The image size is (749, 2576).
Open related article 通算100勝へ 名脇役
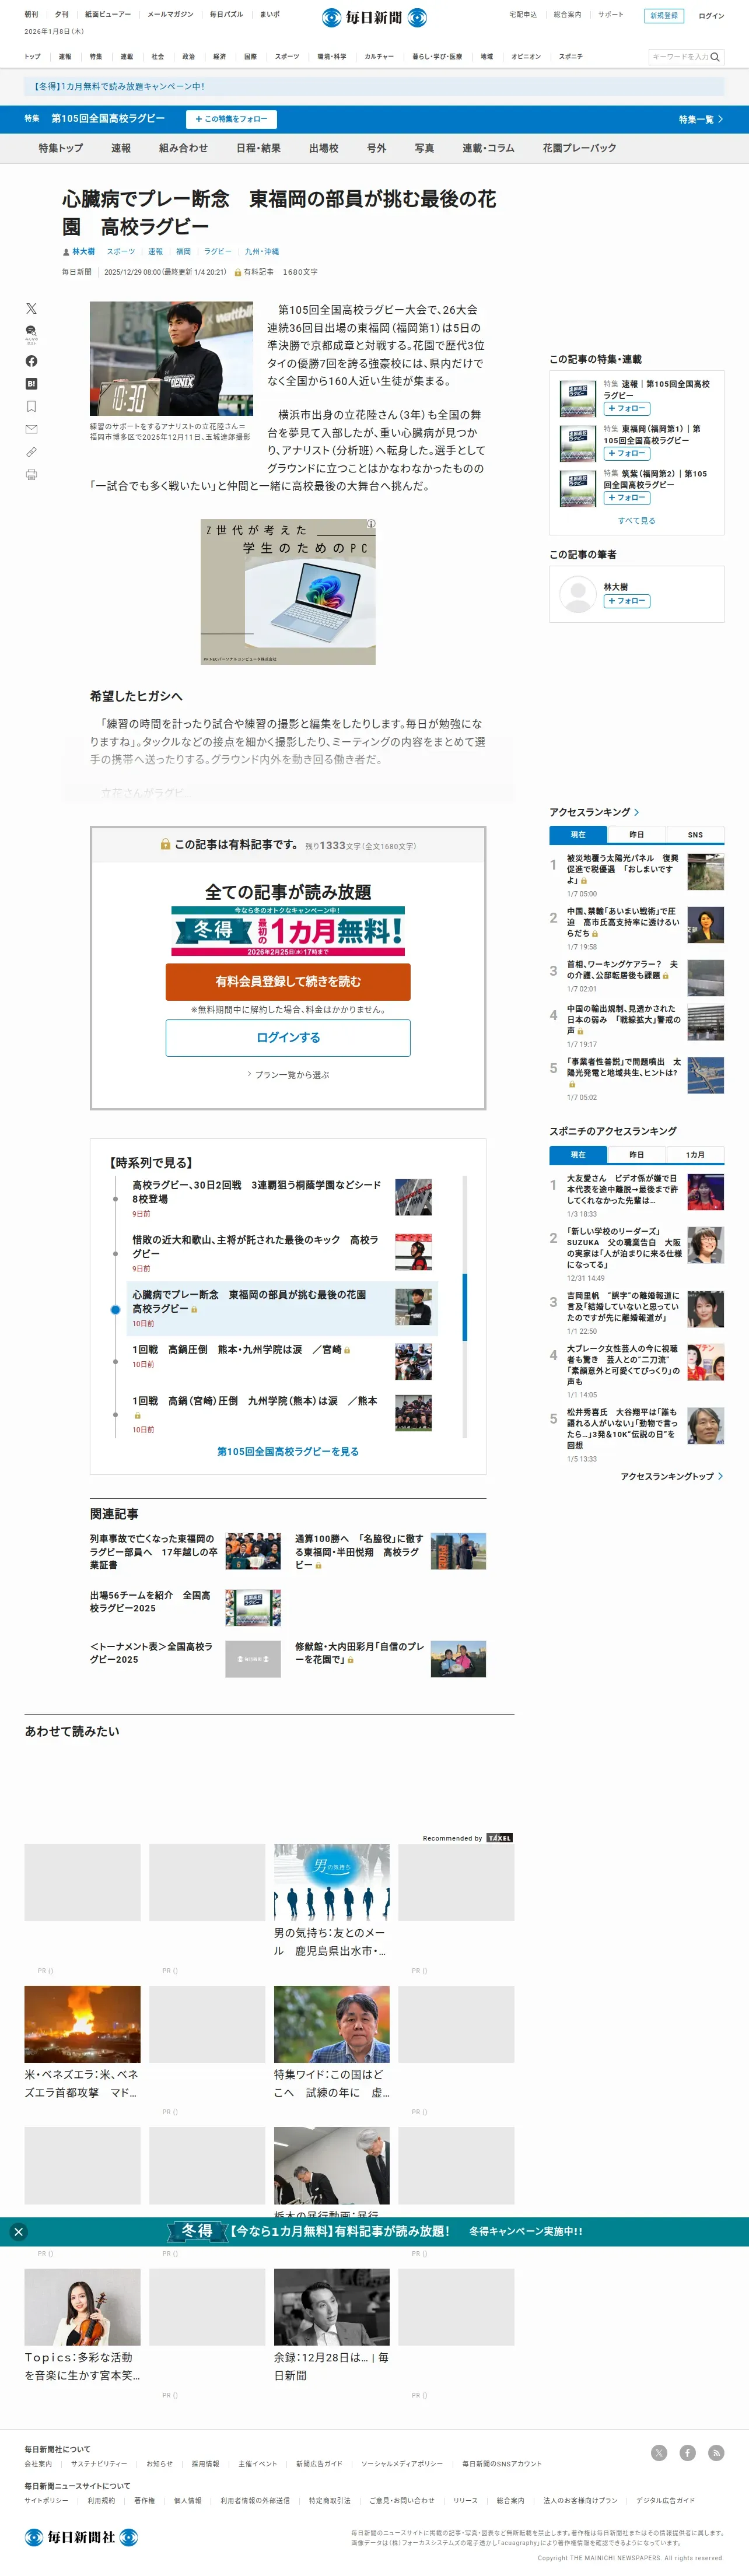click(359, 1551)
